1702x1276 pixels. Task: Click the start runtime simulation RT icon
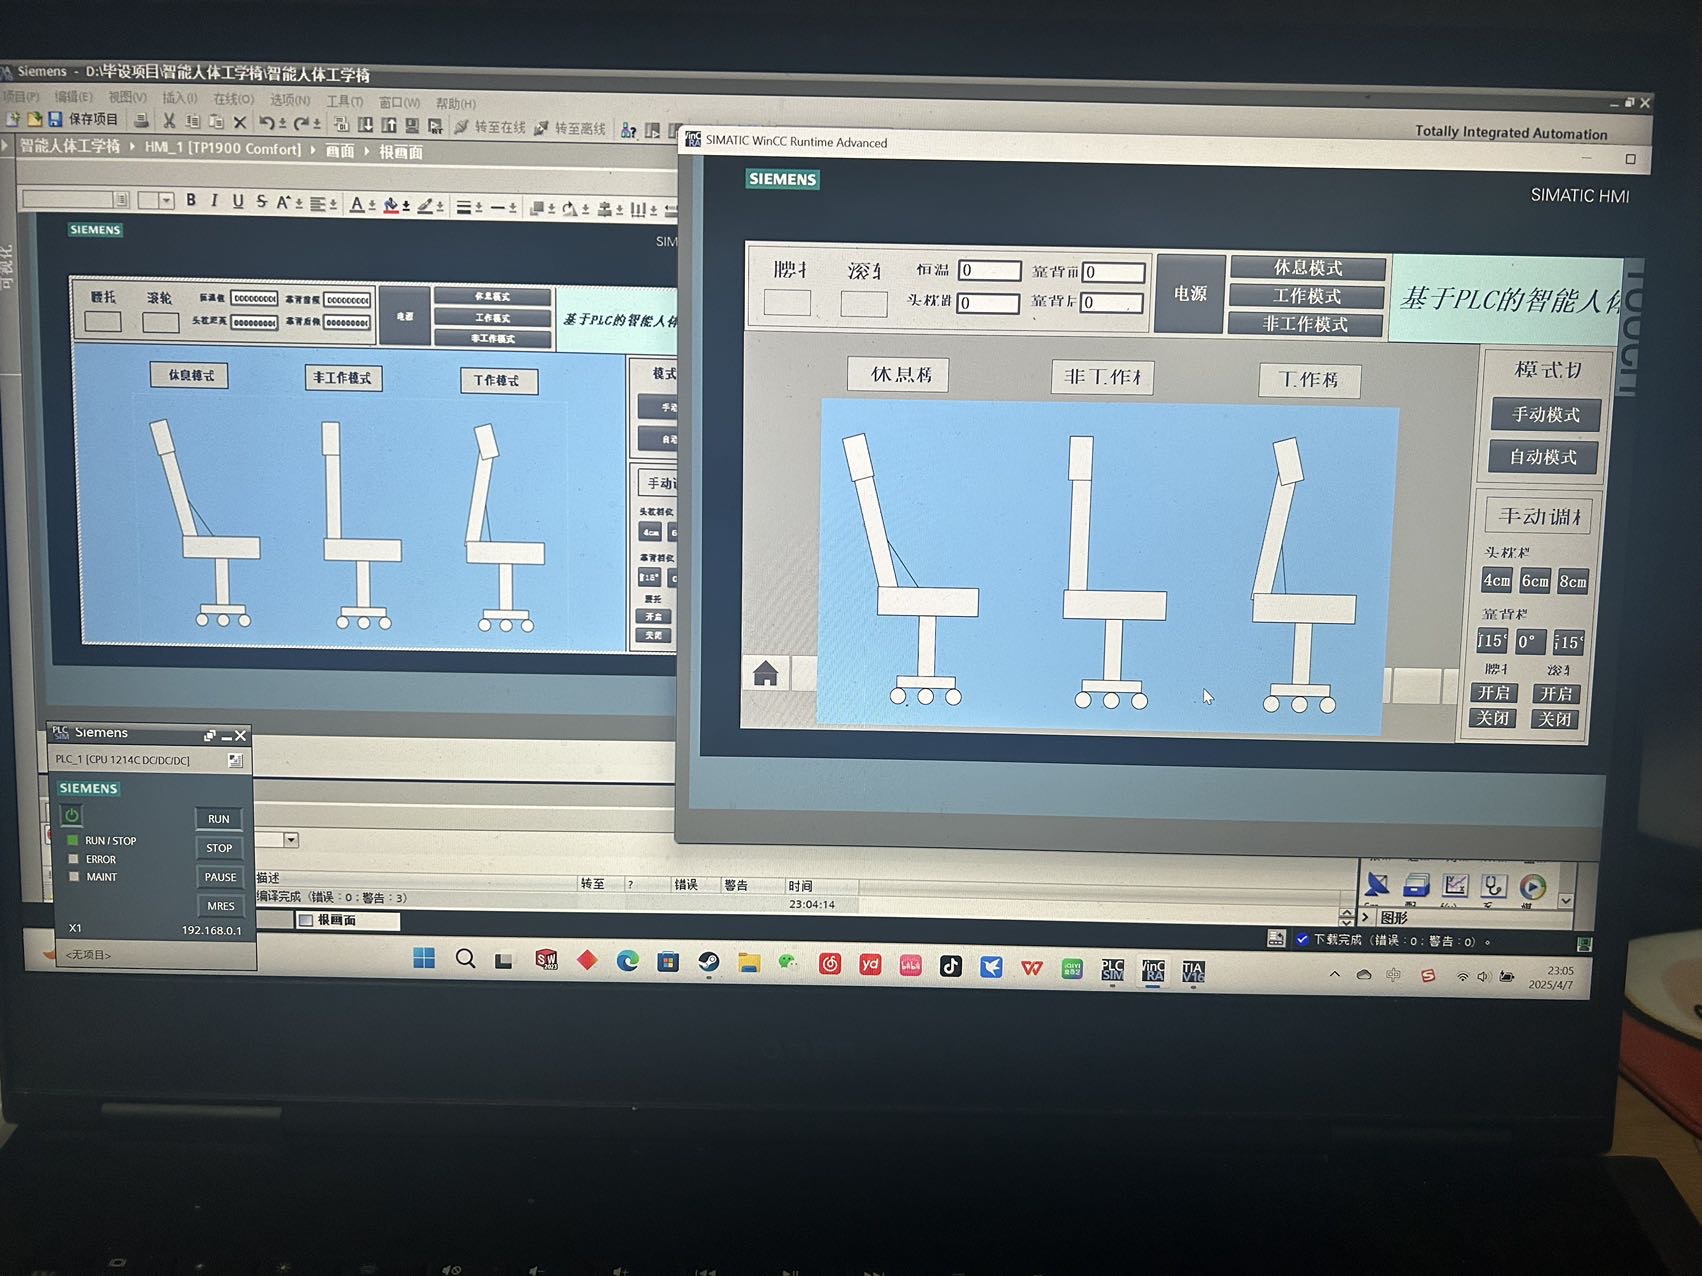click(435, 126)
